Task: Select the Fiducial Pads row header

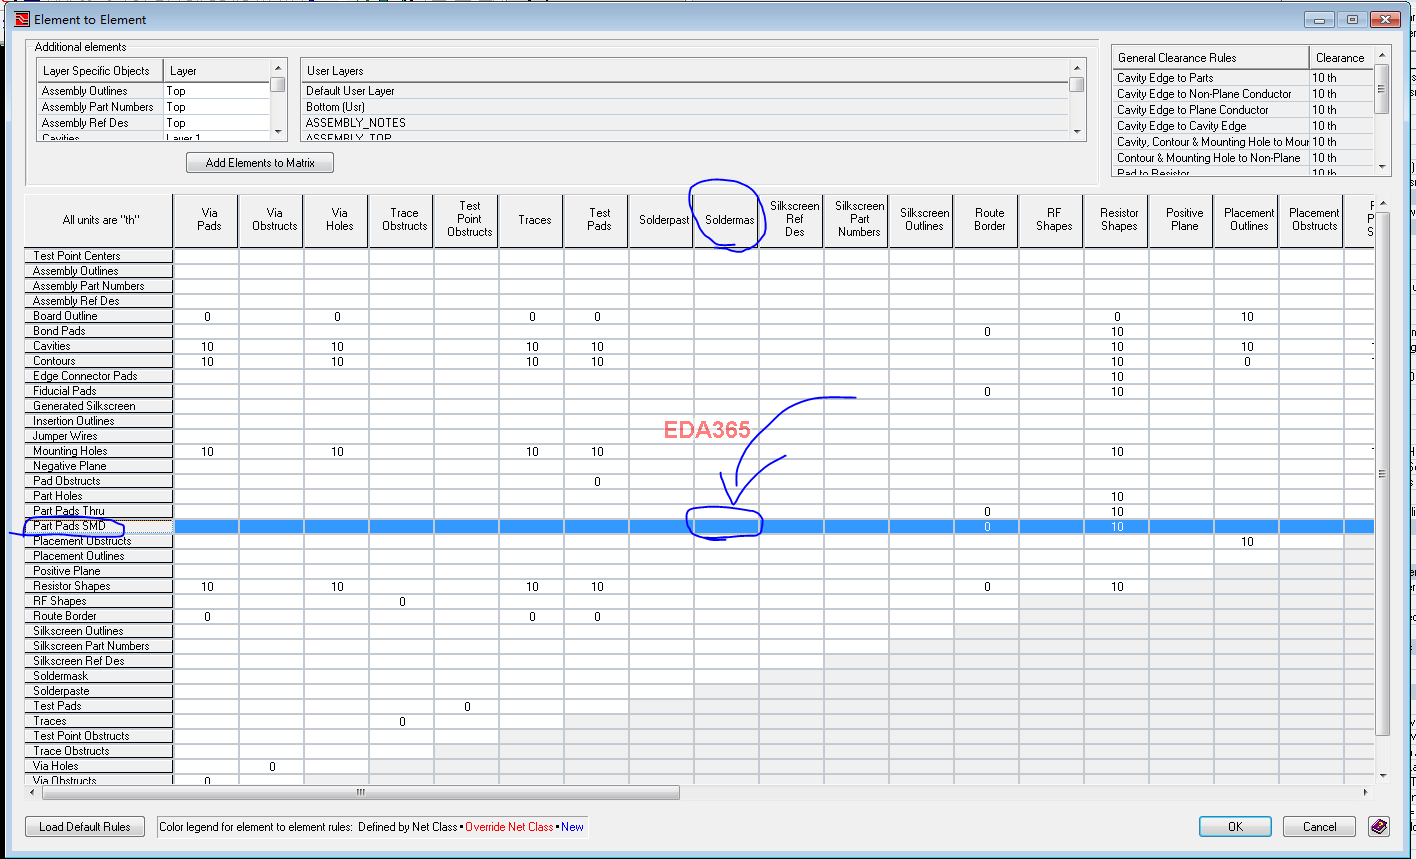Action: [99, 391]
